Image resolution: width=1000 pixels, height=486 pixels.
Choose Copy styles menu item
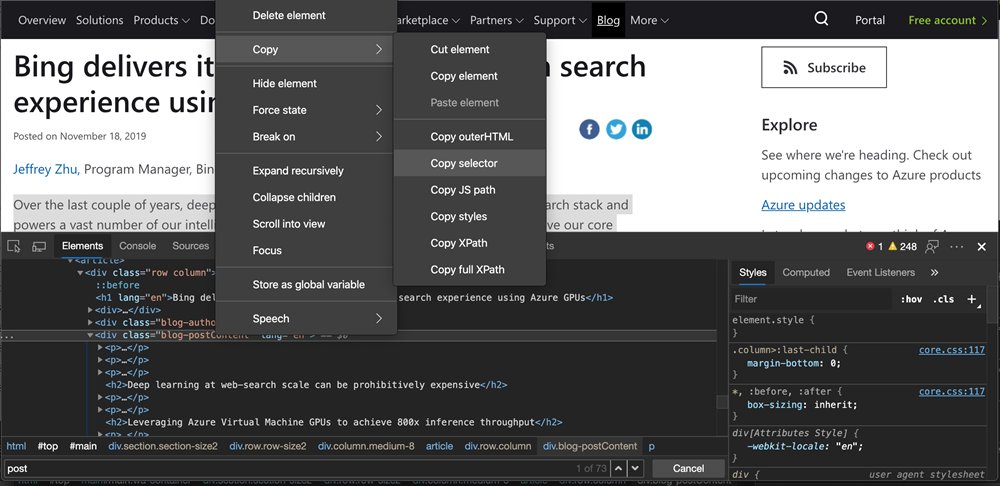pos(469,216)
